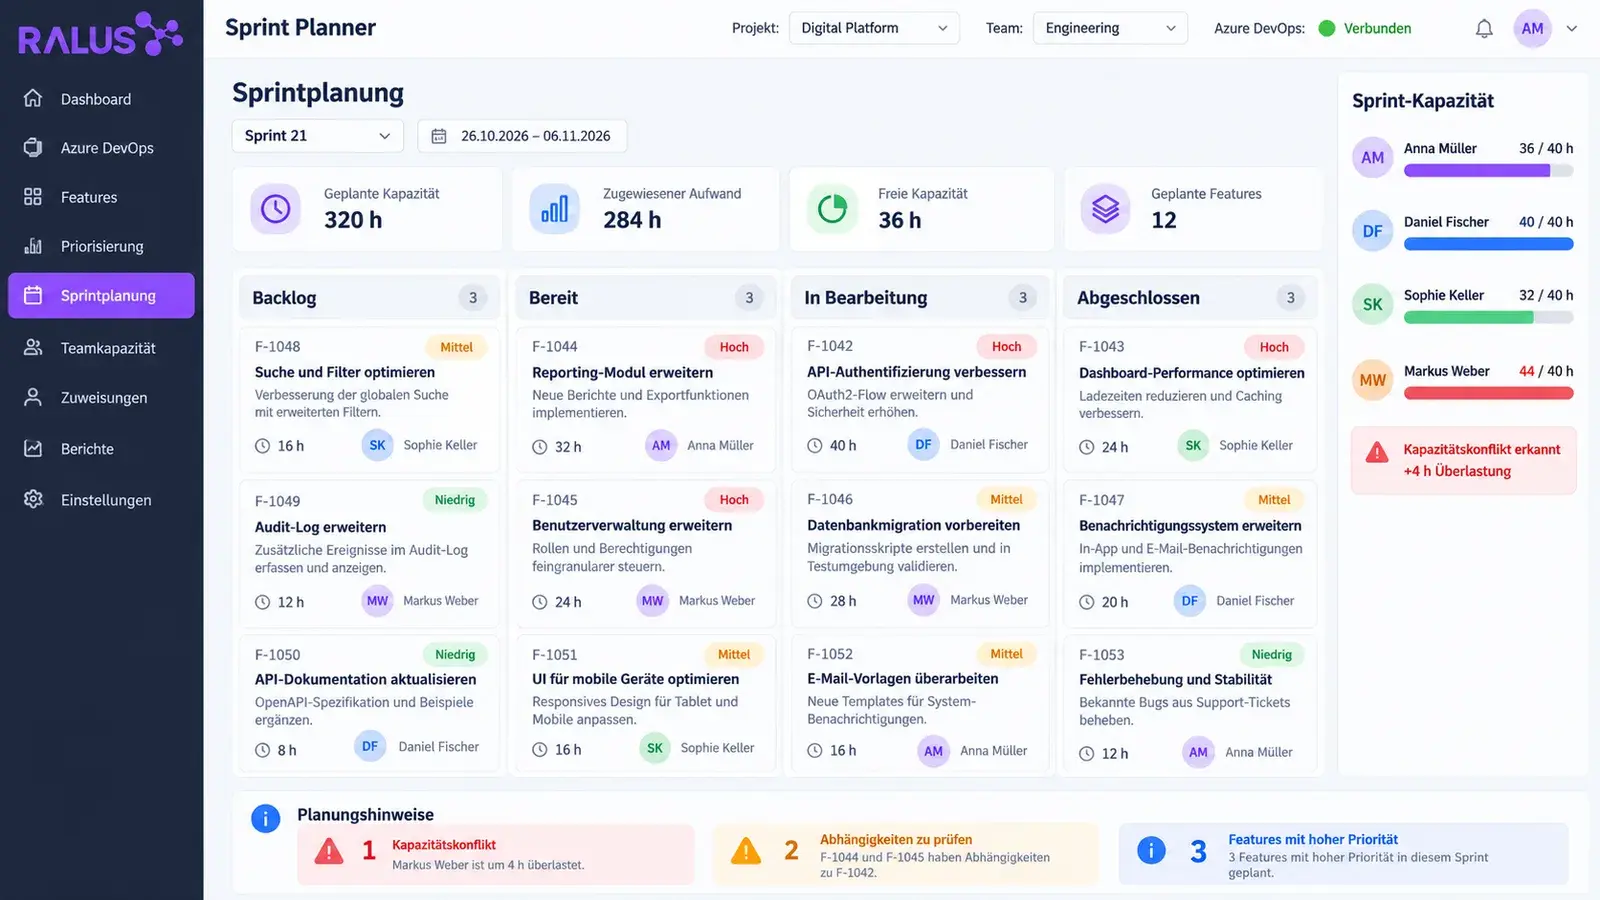Open the Team Engineering dropdown
This screenshot has width=1600, height=900.
pyautogui.click(x=1110, y=28)
